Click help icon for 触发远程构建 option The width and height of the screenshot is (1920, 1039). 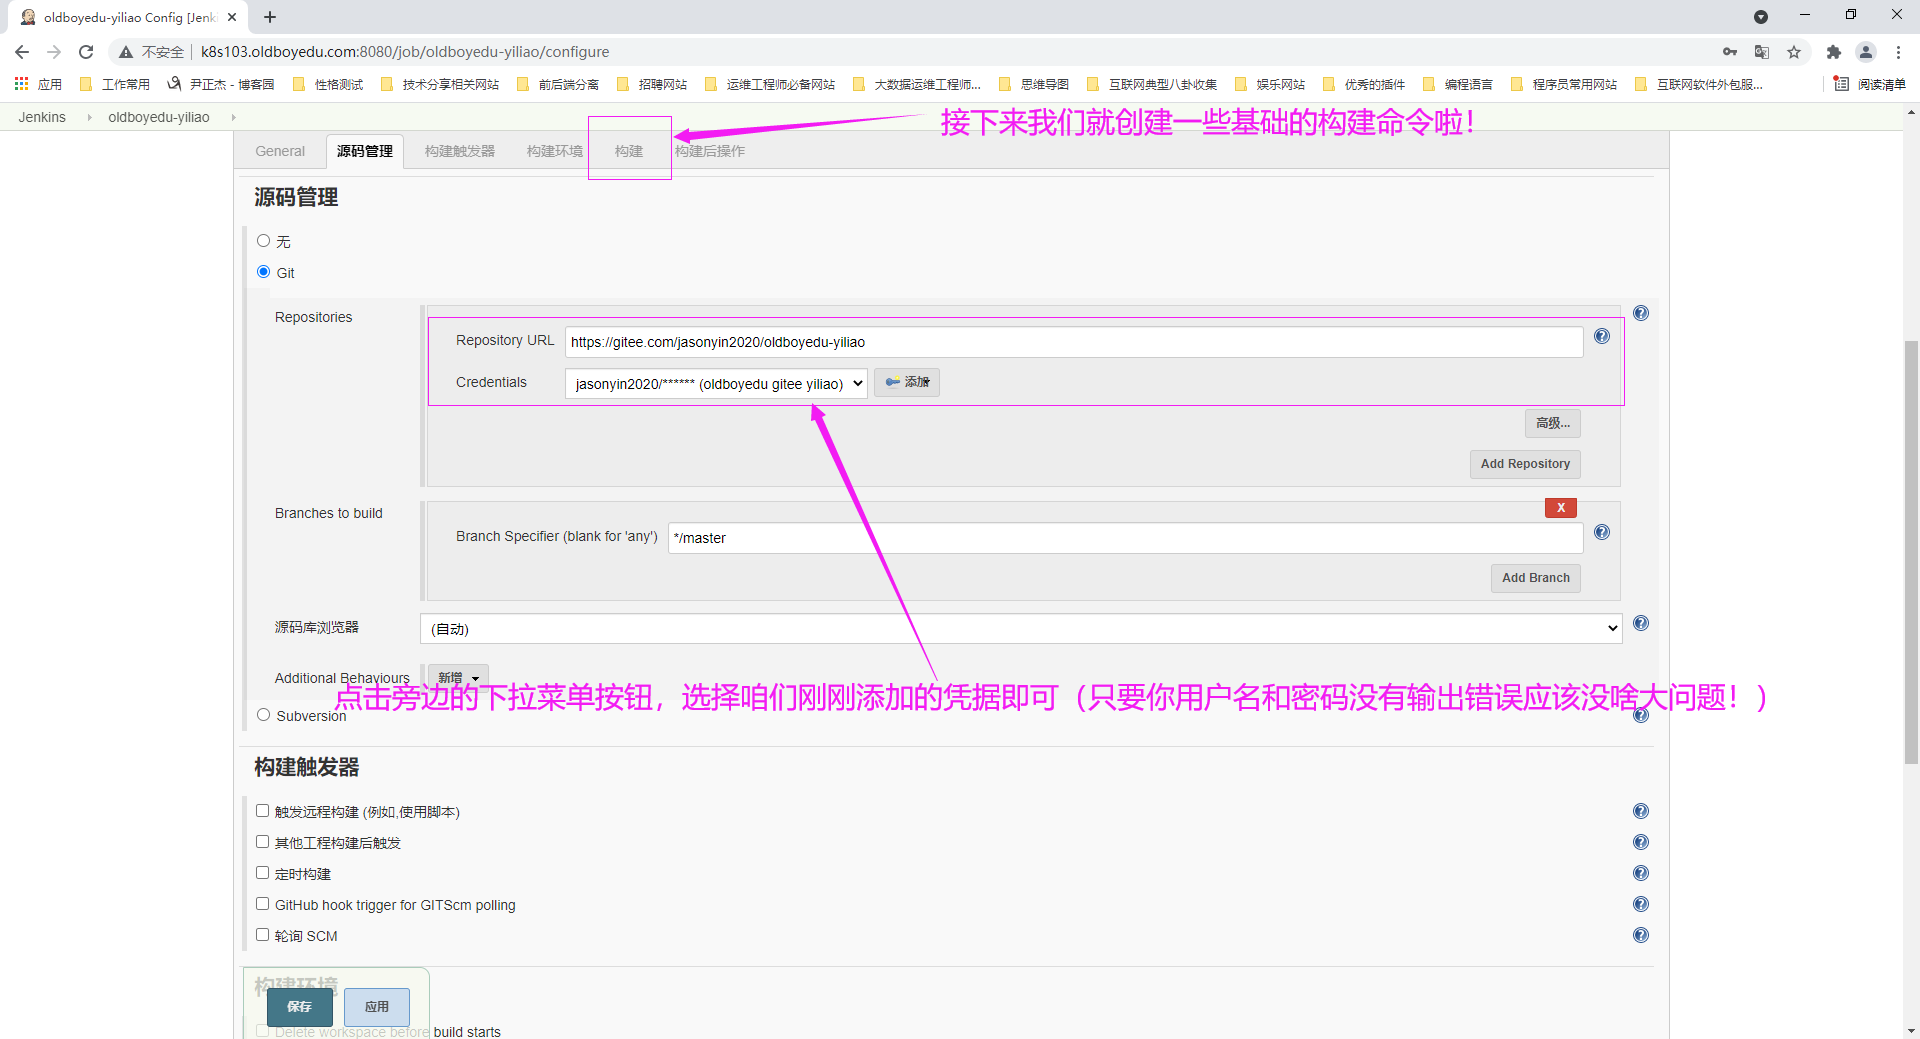pyautogui.click(x=1641, y=812)
